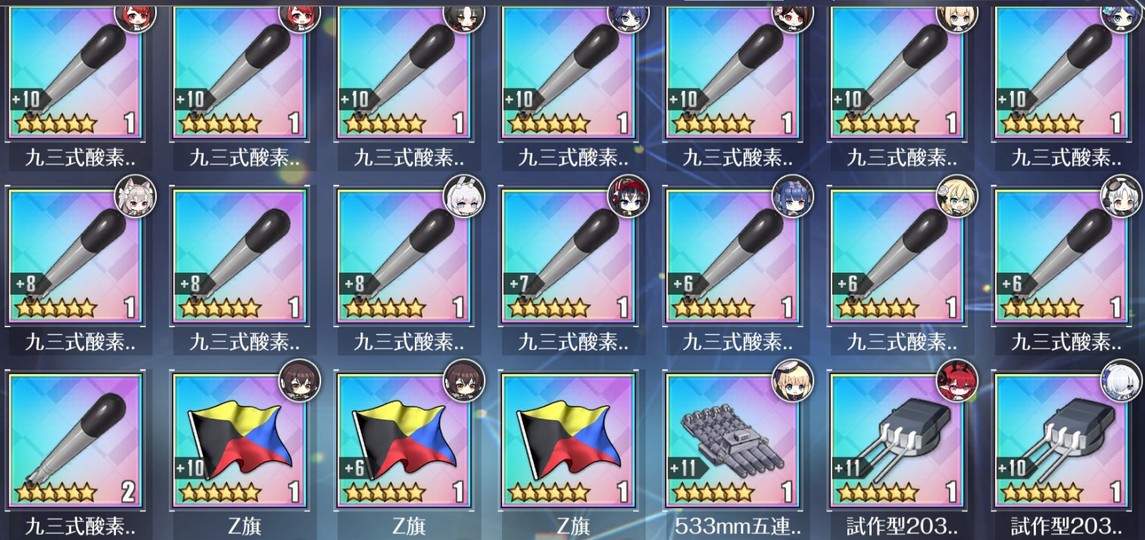Image resolution: width=1145 pixels, height=540 pixels.
Task: Select +8 torpedo with fox-eared avatar
Action: (76, 256)
